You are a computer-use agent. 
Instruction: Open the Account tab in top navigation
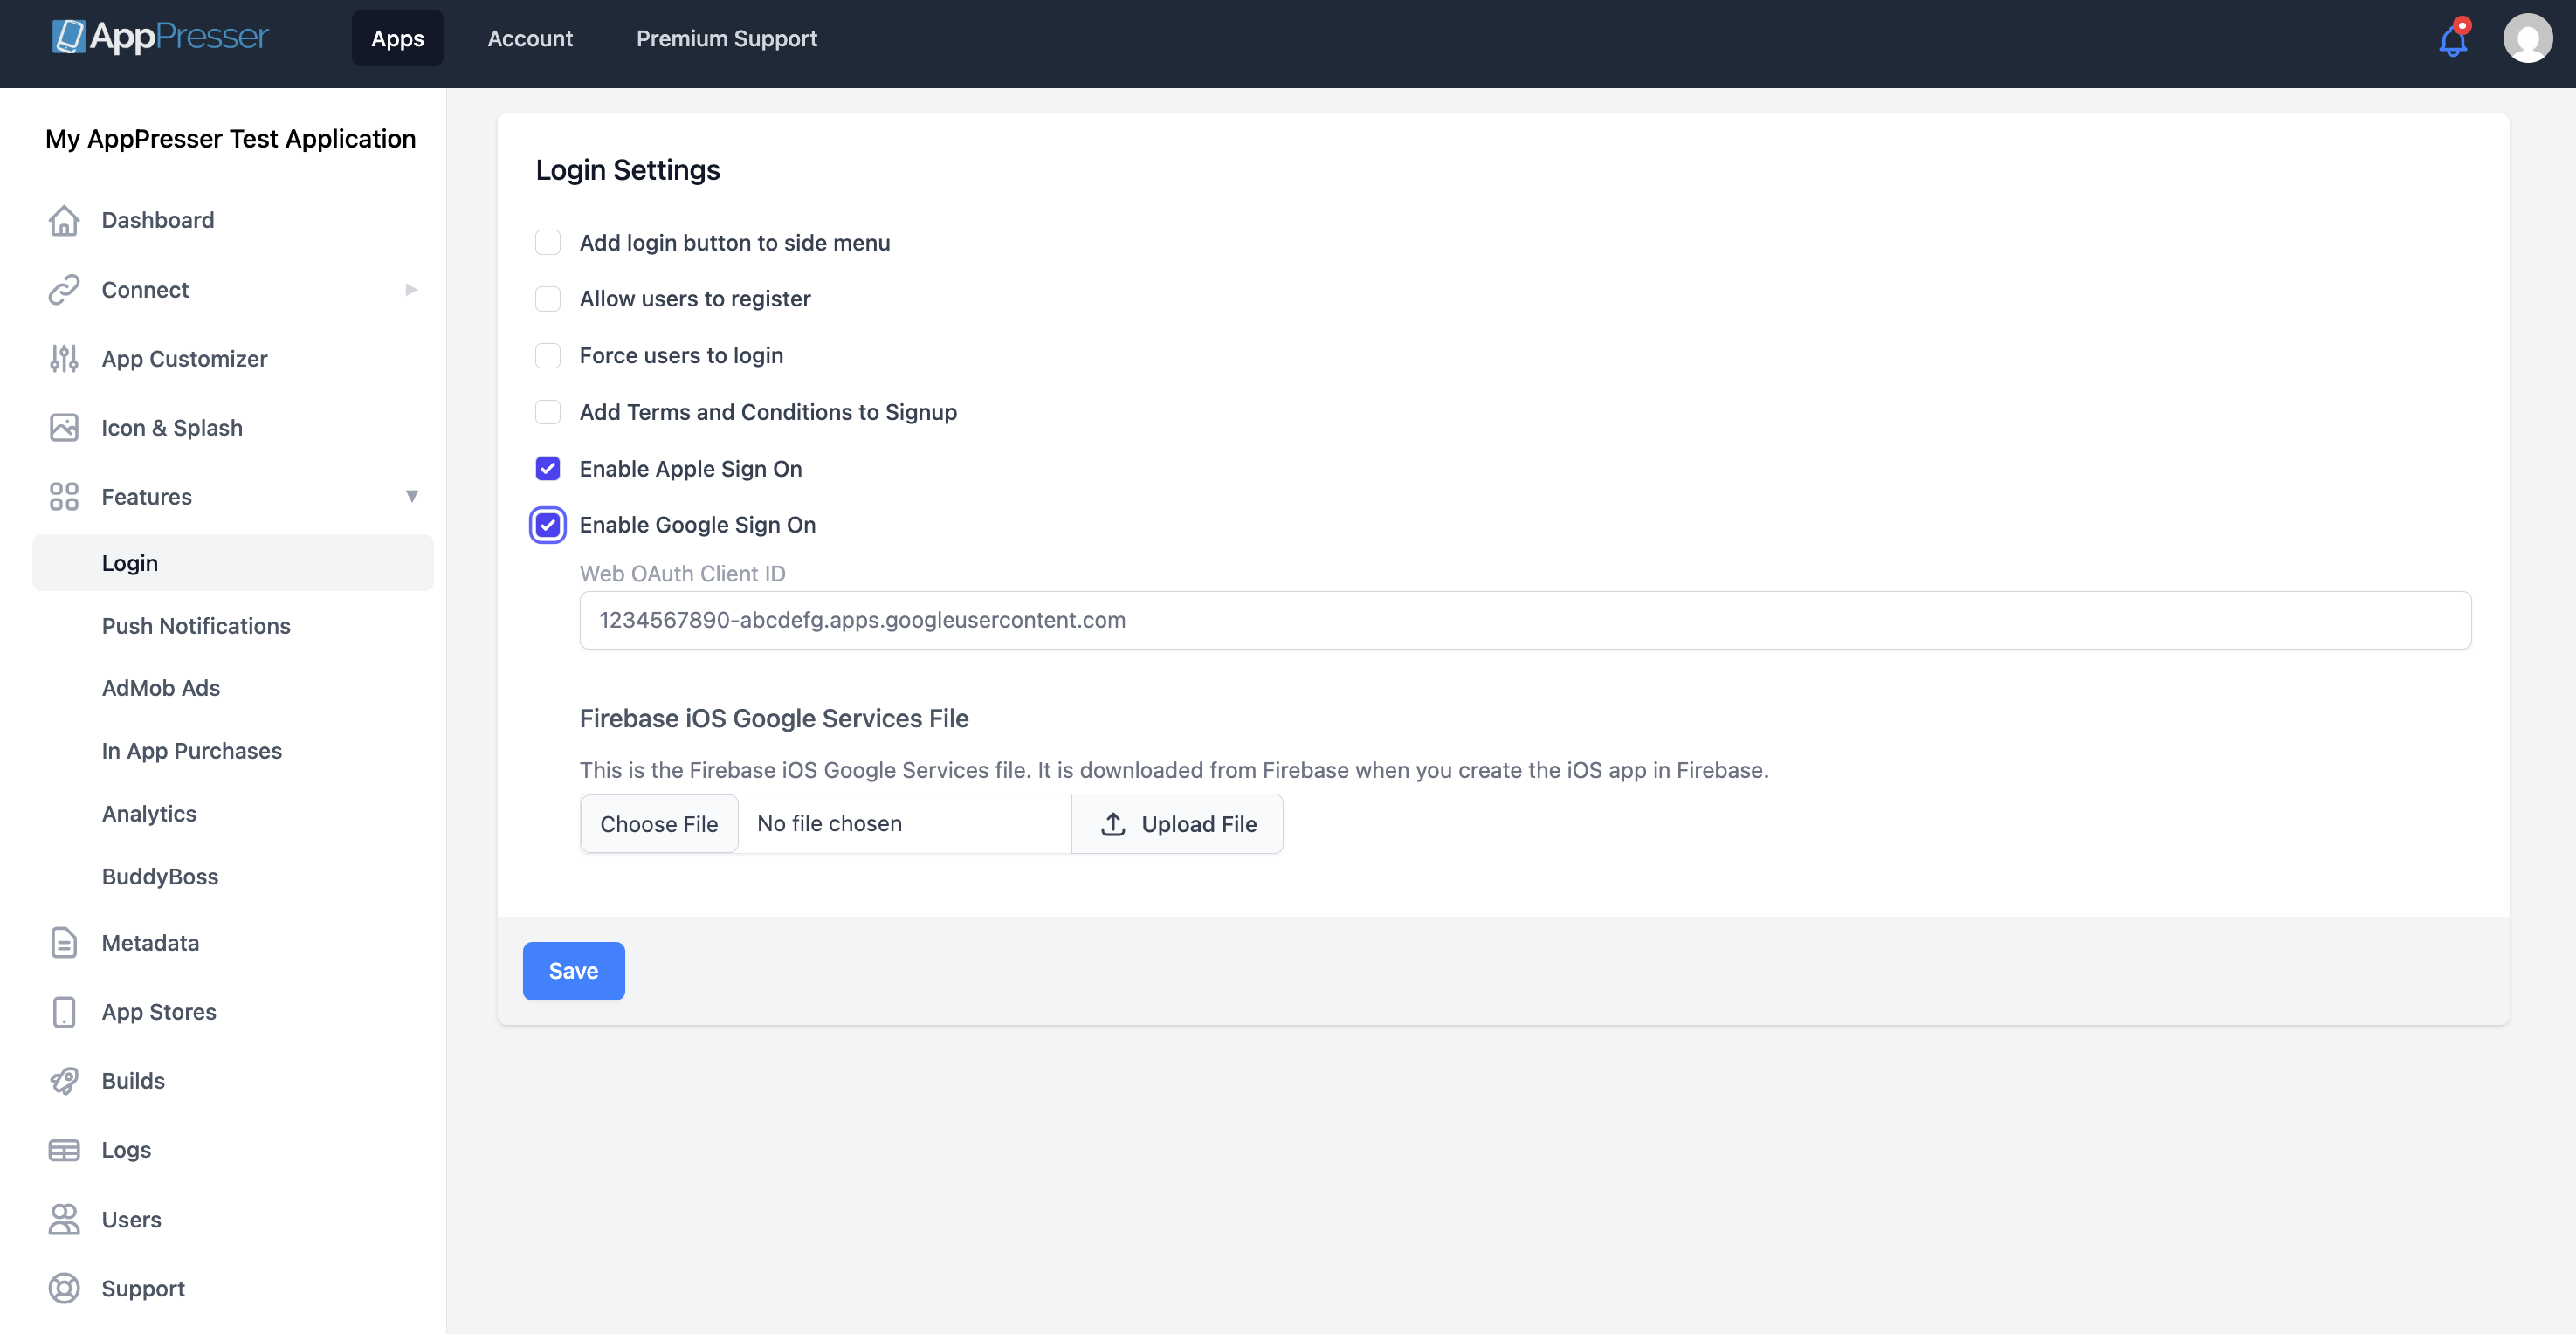(530, 38)
